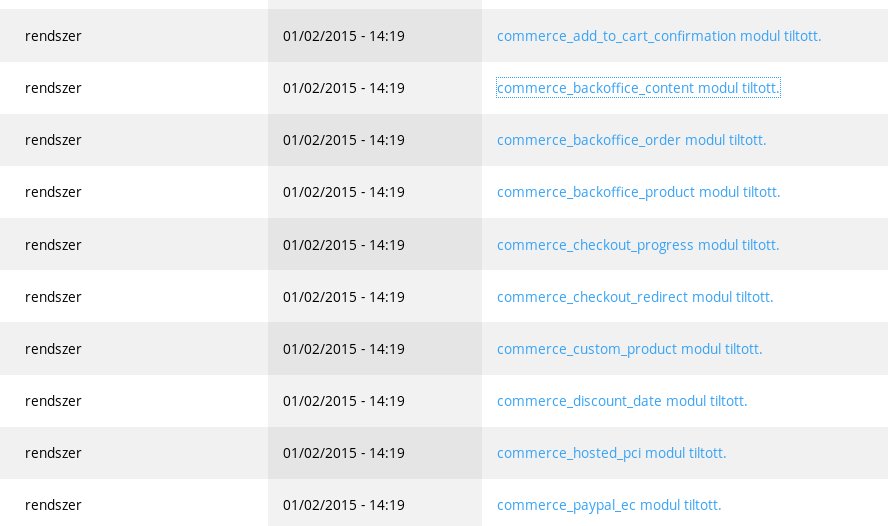The image size is (888, 526).
Task: Open the commerce_backoffice_content modul tiltott link
Action: coord(638,88)
